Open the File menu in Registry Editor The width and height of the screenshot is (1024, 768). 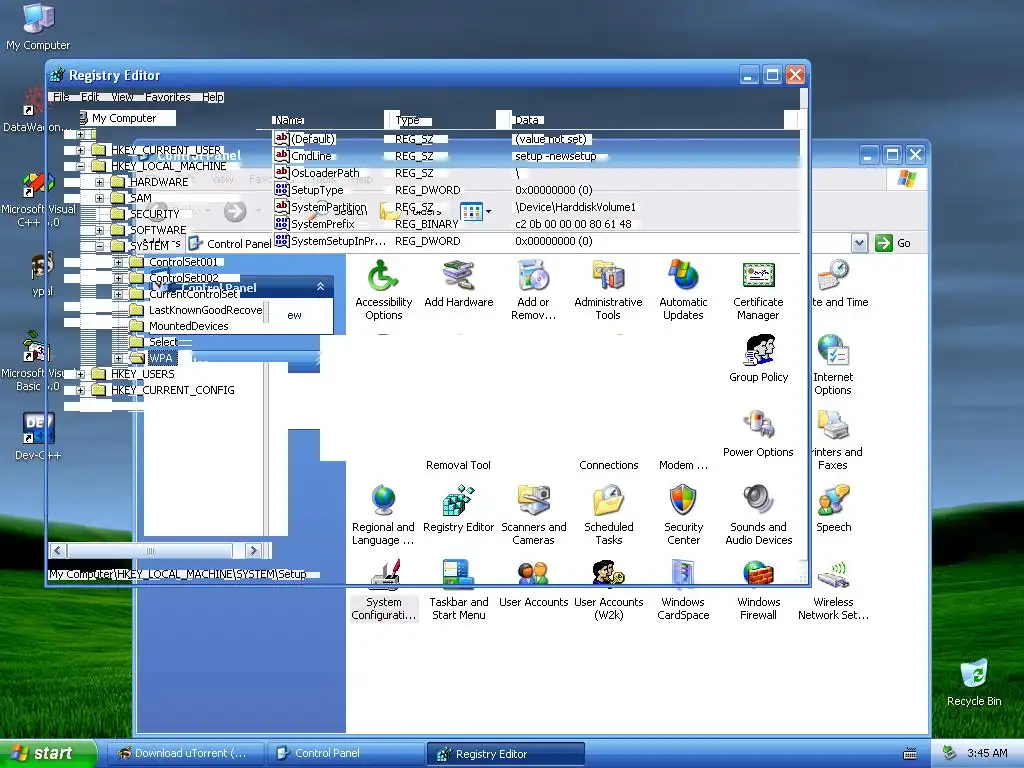click(61, 97)
